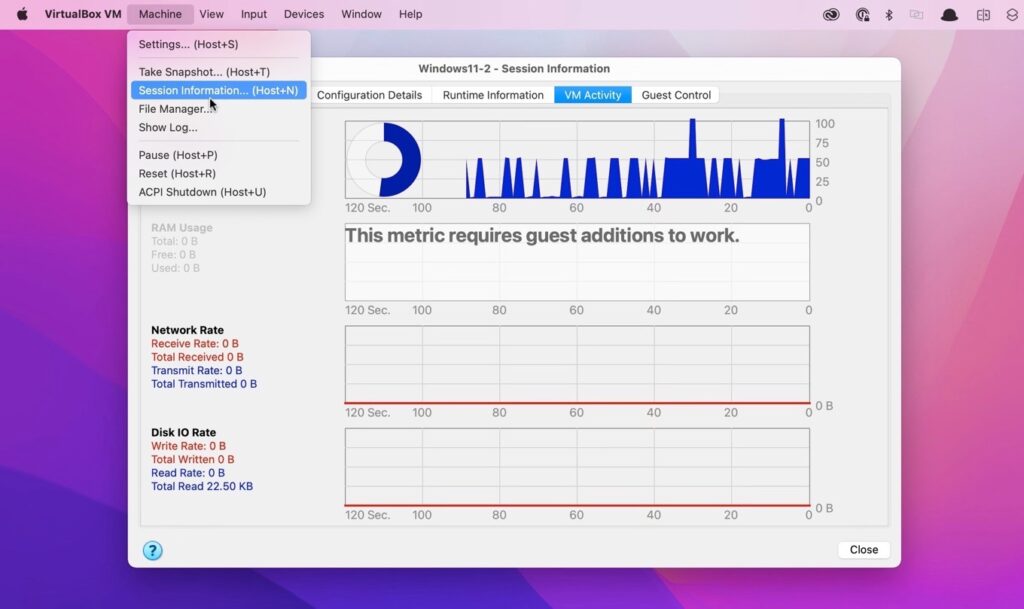
Task: Select the VM Activity tab
Action: point(592,95)
